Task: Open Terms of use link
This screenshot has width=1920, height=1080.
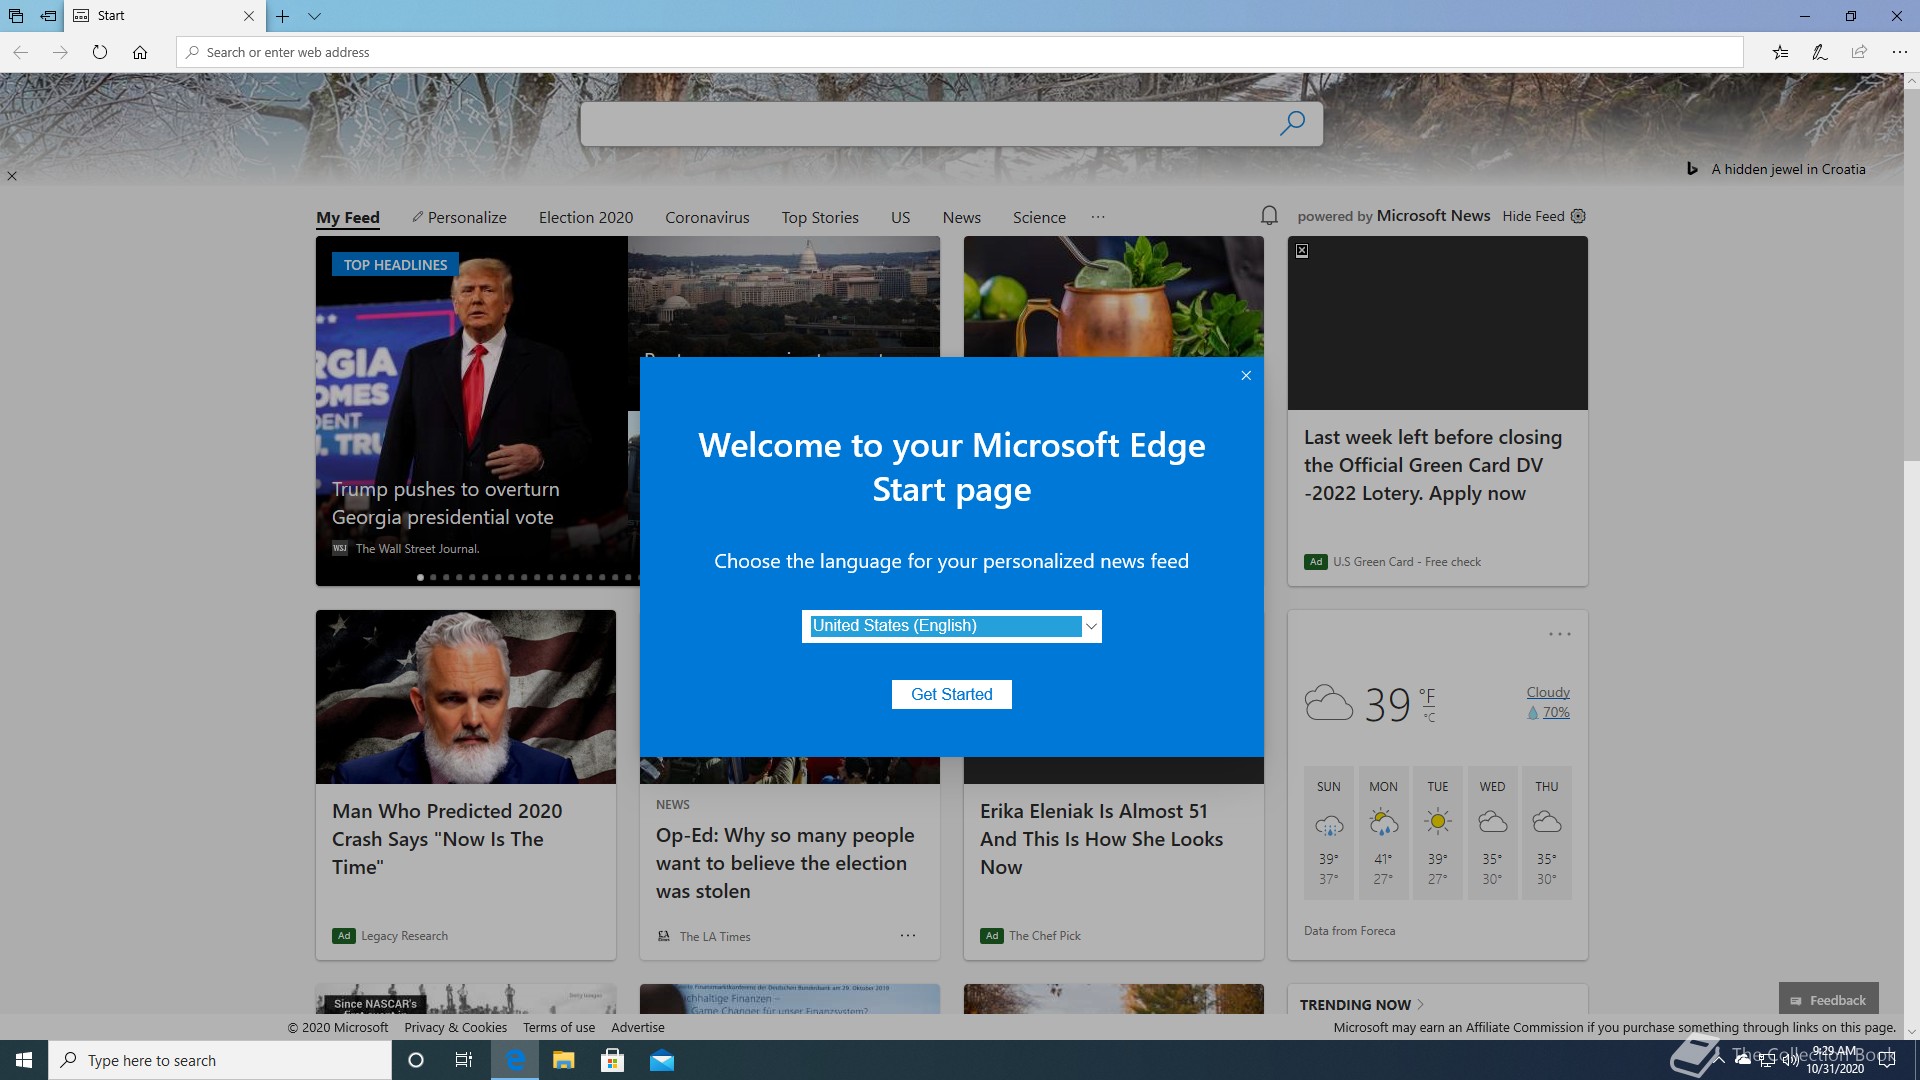Action: [x=559, y=1027]
